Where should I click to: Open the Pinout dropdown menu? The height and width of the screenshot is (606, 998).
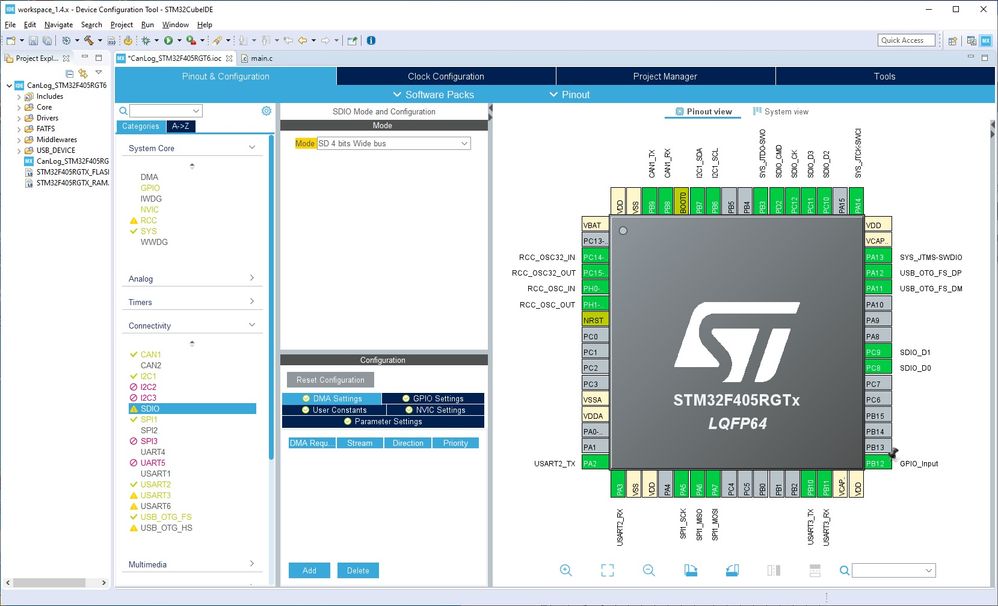tap(569, 94)
